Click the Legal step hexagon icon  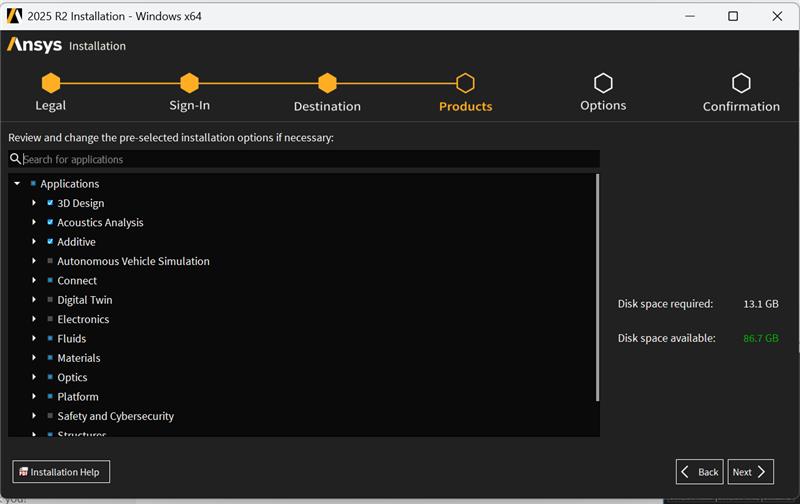click(x=51, y=83)
